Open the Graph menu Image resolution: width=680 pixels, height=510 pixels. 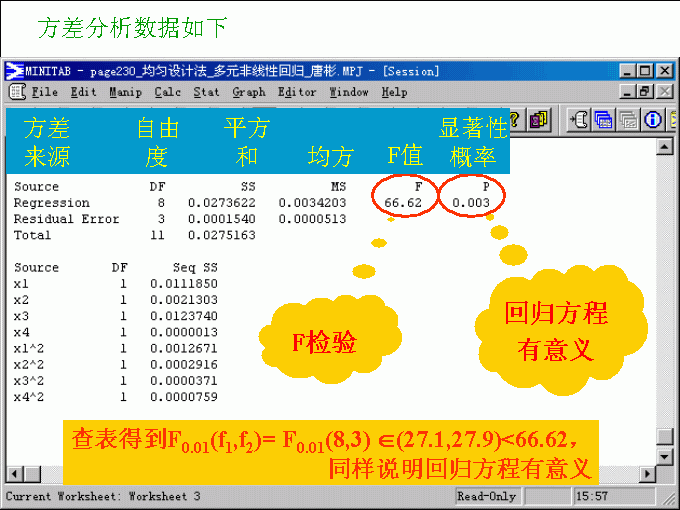249,92
